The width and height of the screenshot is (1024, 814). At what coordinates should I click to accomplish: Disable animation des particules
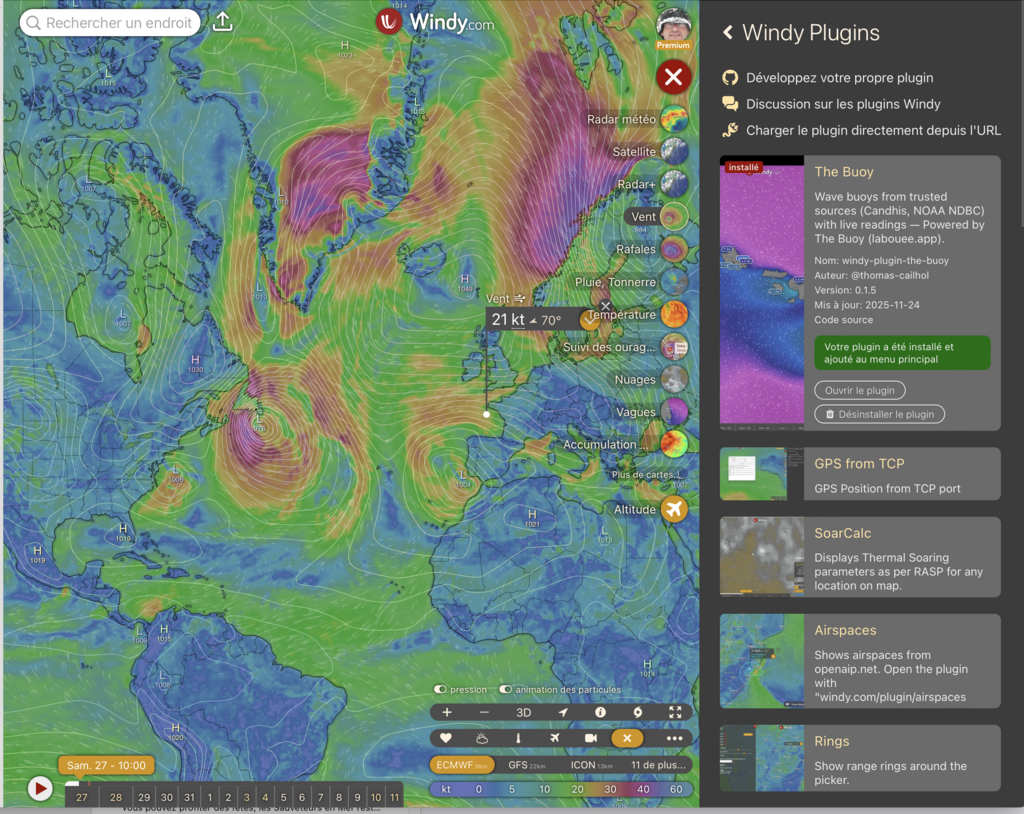pyautogui.click(x=506, y=689)
